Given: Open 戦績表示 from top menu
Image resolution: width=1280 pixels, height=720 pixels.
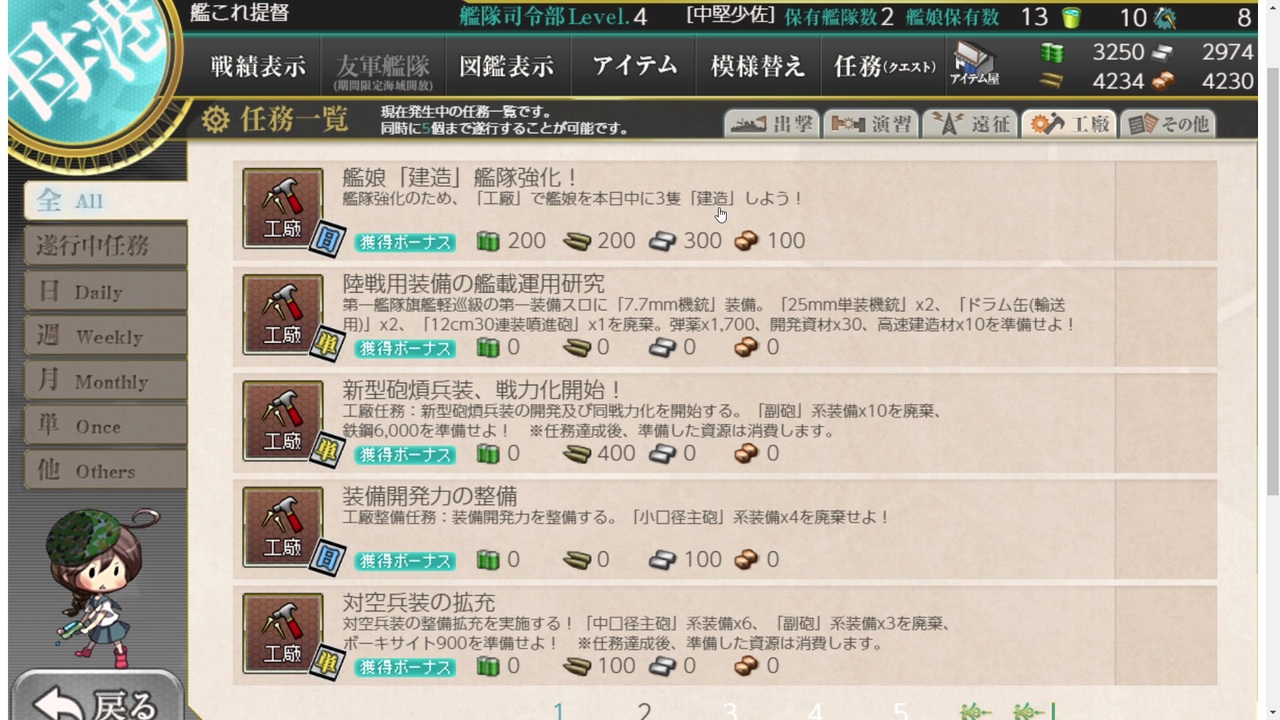Looking at the screenshot, I should click(258, 67).
